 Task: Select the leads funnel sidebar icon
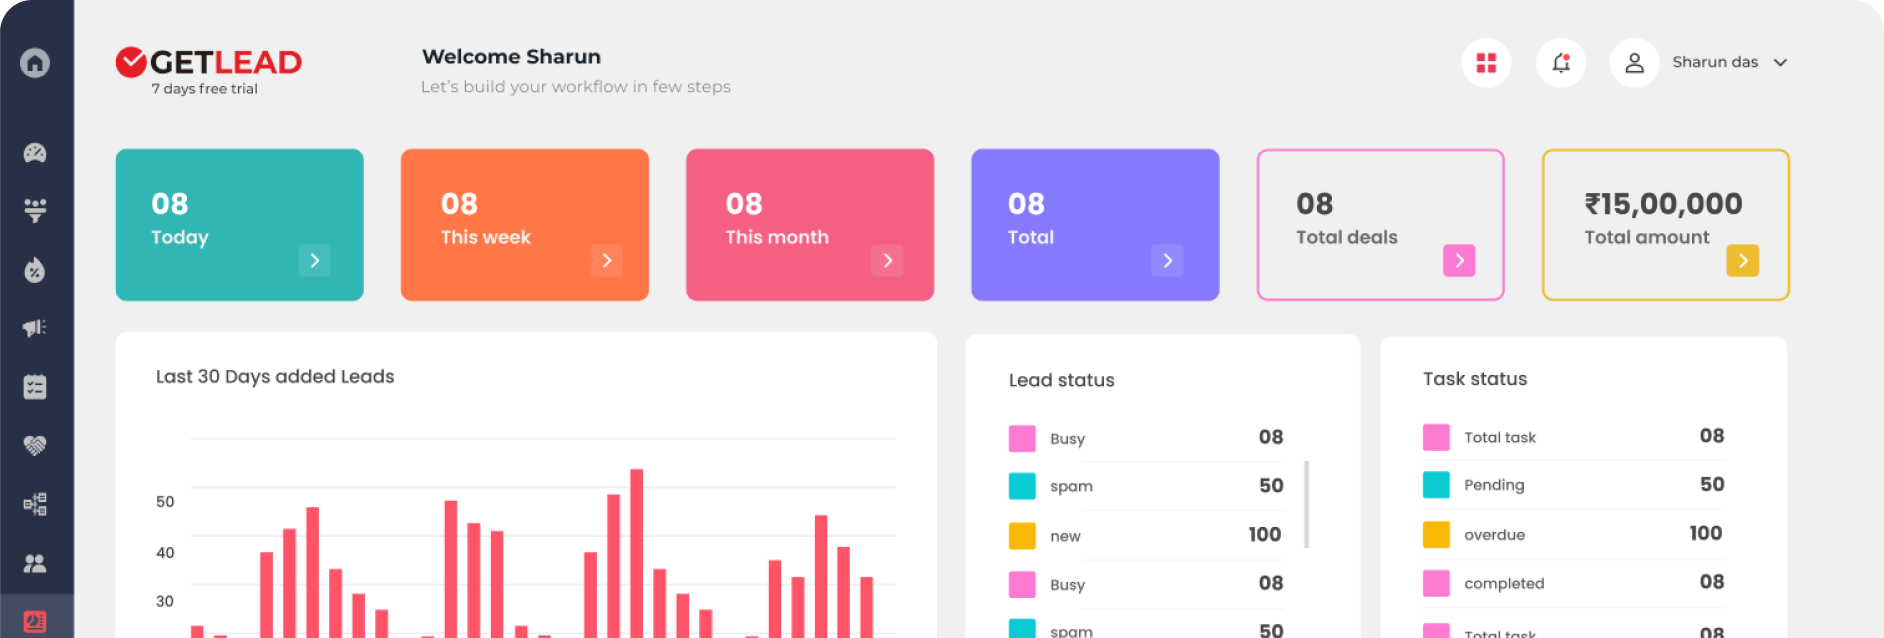(35, 210)
